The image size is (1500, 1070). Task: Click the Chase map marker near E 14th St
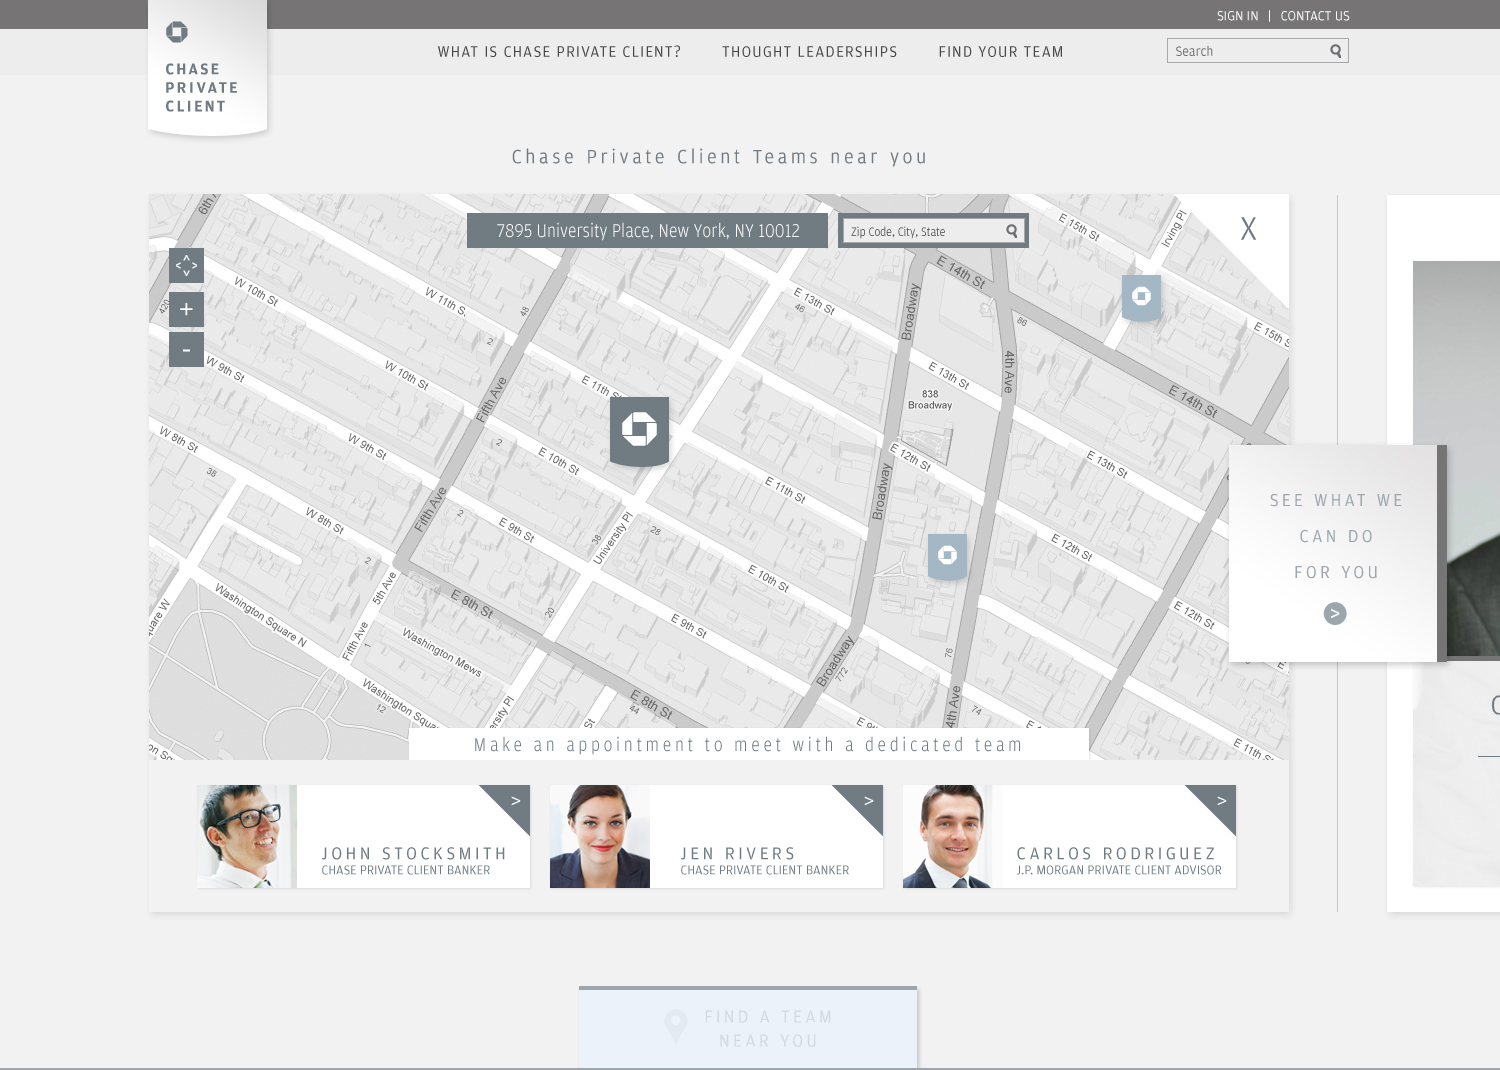(1141, 297)
